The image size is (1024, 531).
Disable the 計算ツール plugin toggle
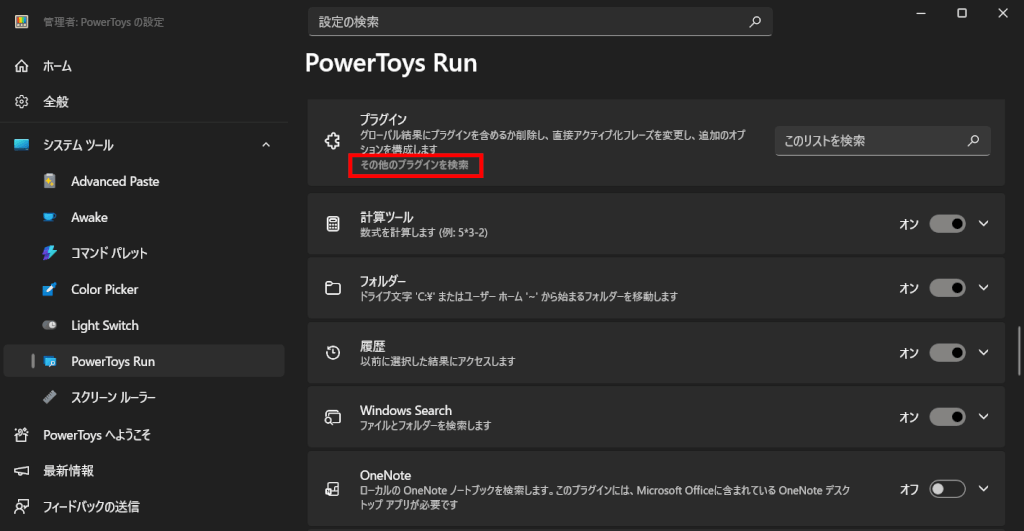[x=946, y=224]
